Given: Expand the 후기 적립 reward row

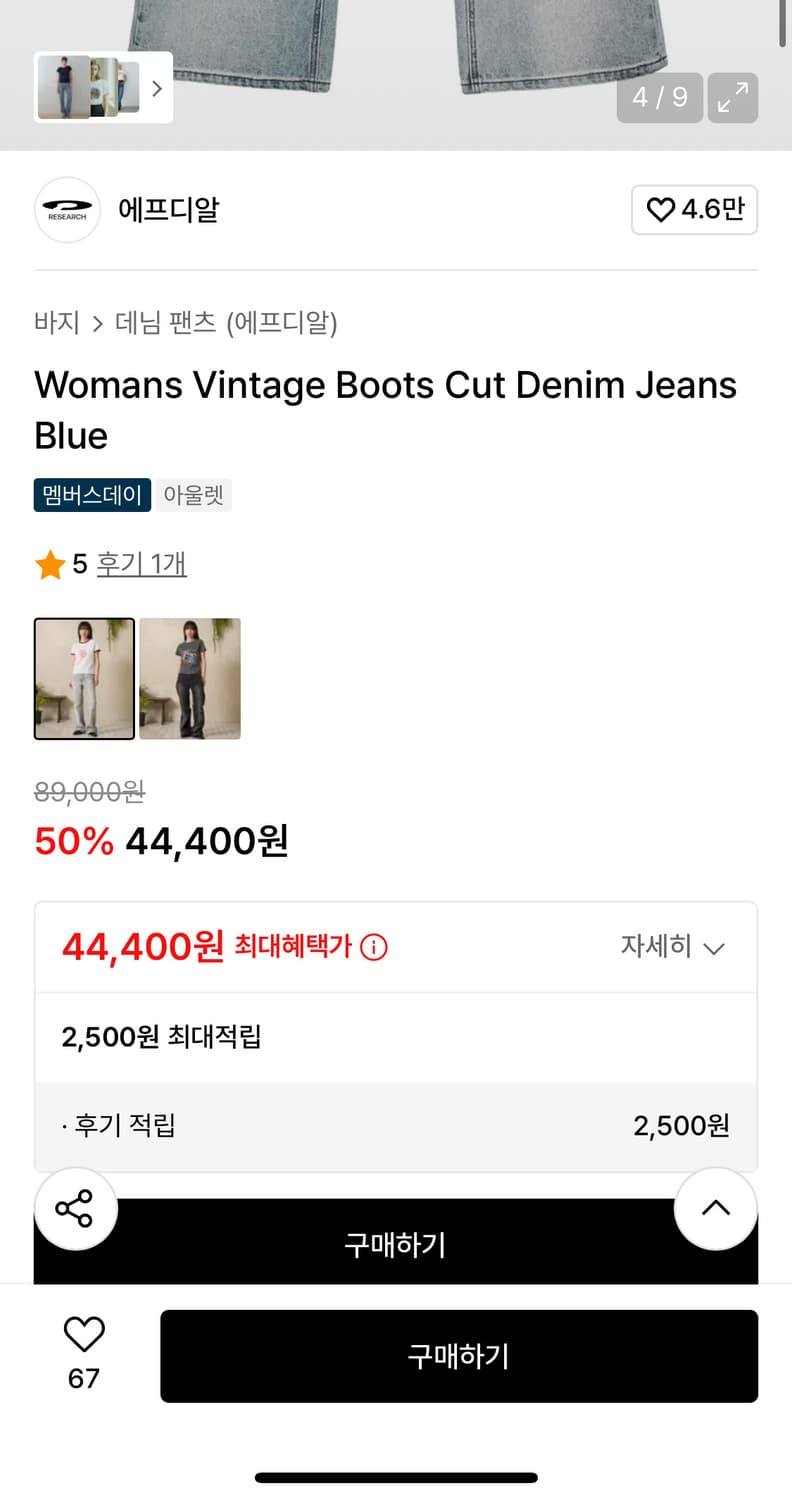Looking at the screenshot, I should pos(395,1125).
